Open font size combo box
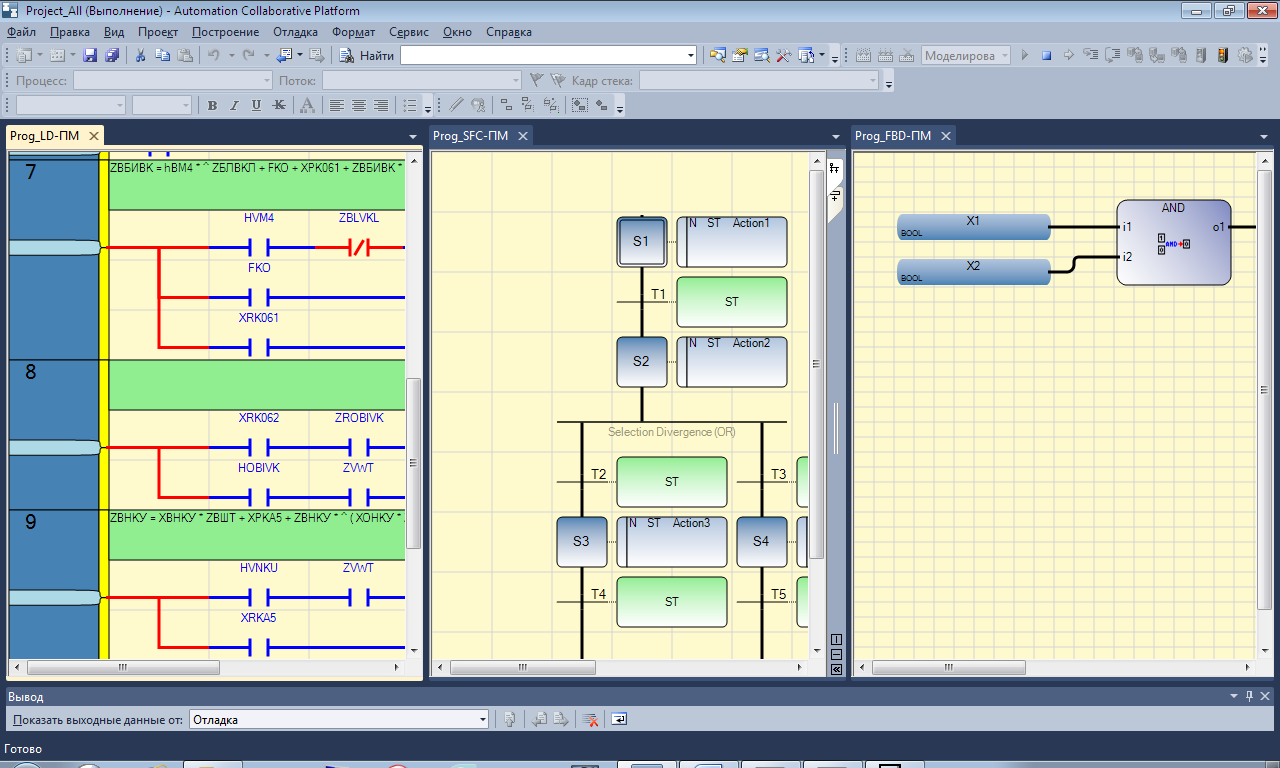This screenshot has width=1280, height=768. click(161, 105)
